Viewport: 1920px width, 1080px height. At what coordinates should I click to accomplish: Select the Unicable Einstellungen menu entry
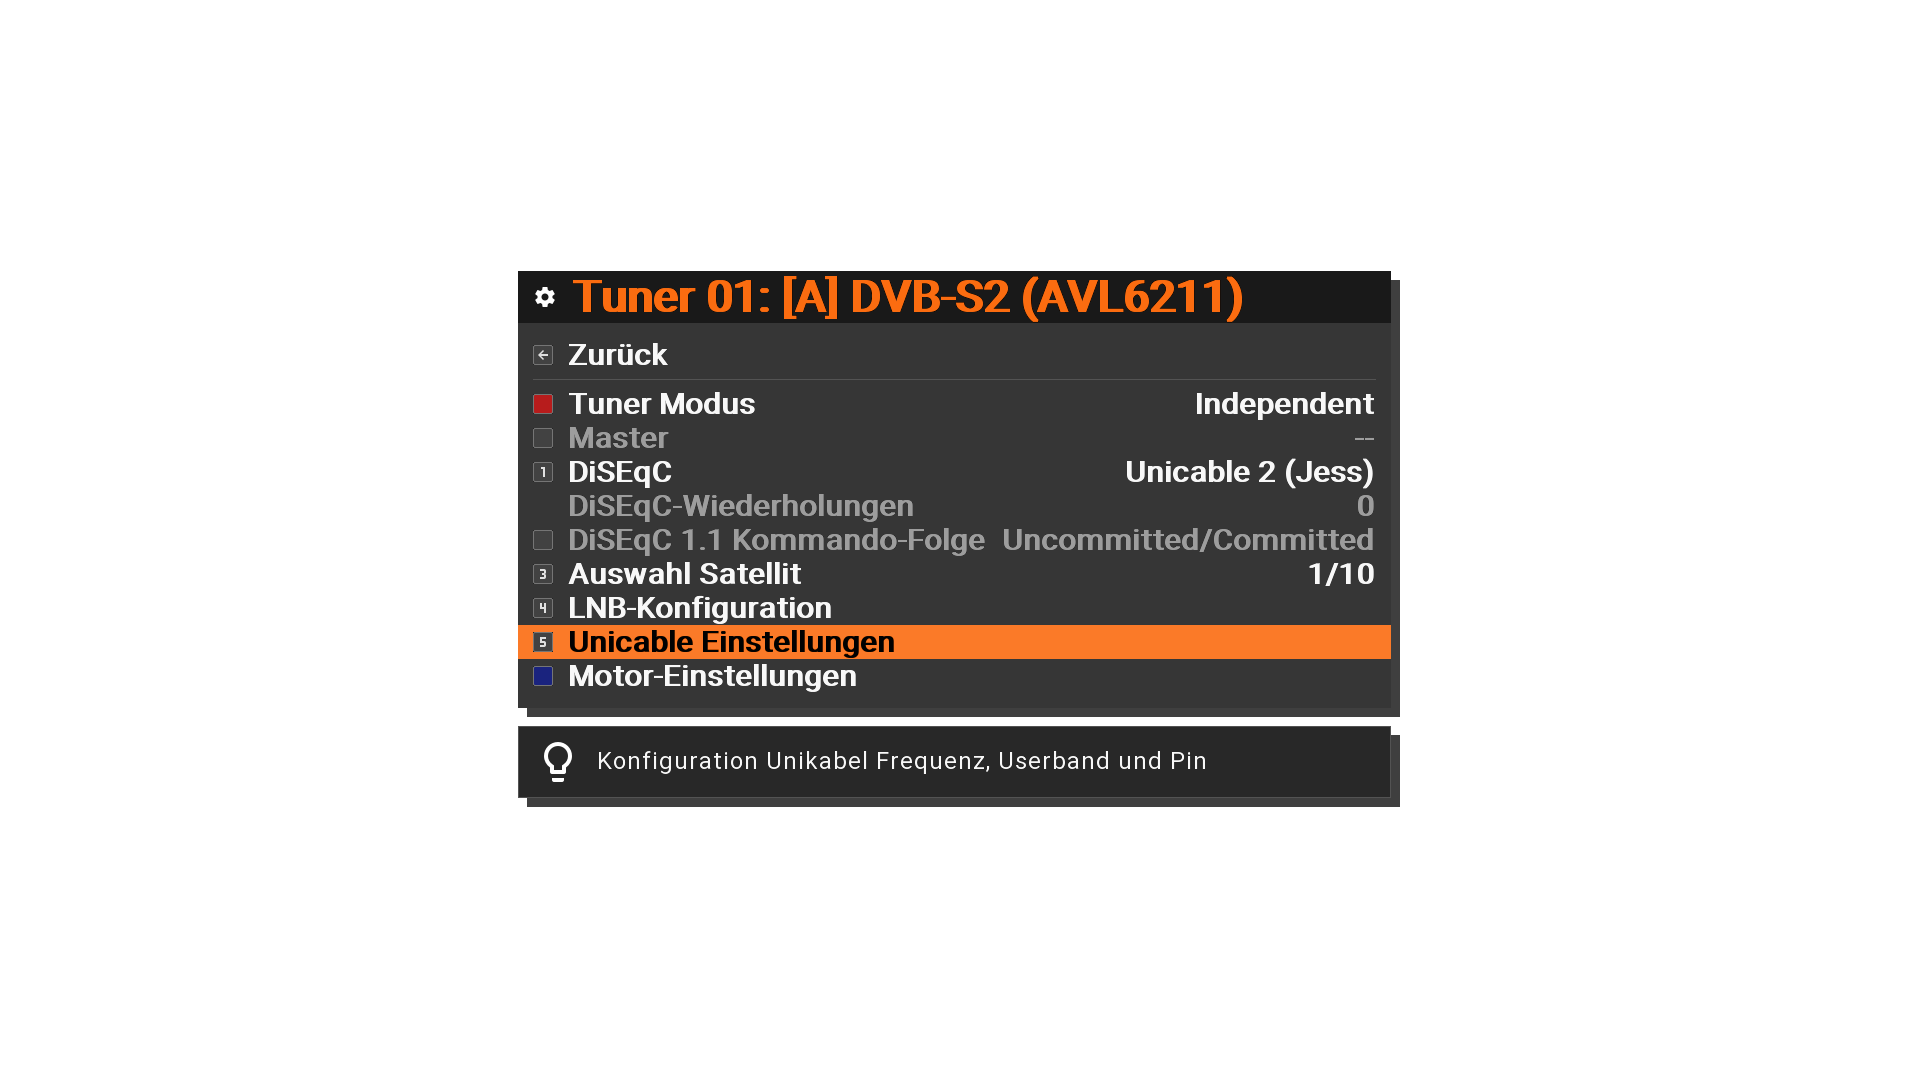tap(954, 642)
